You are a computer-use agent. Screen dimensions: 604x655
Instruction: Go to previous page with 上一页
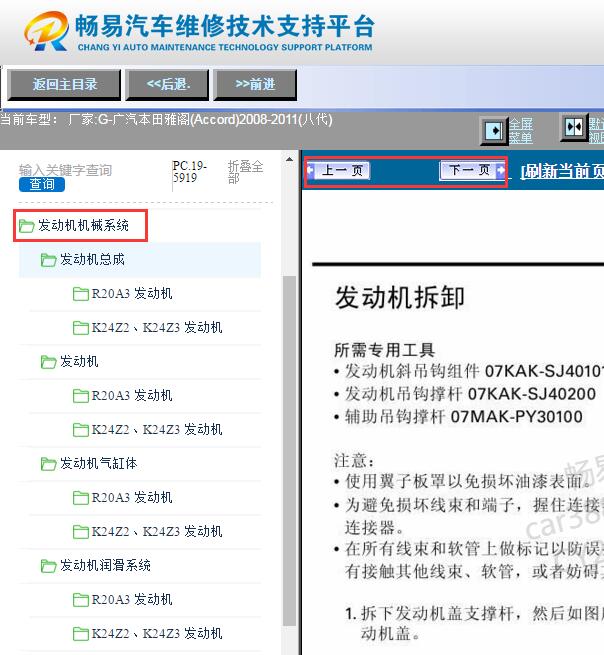(x=338, y=170)
